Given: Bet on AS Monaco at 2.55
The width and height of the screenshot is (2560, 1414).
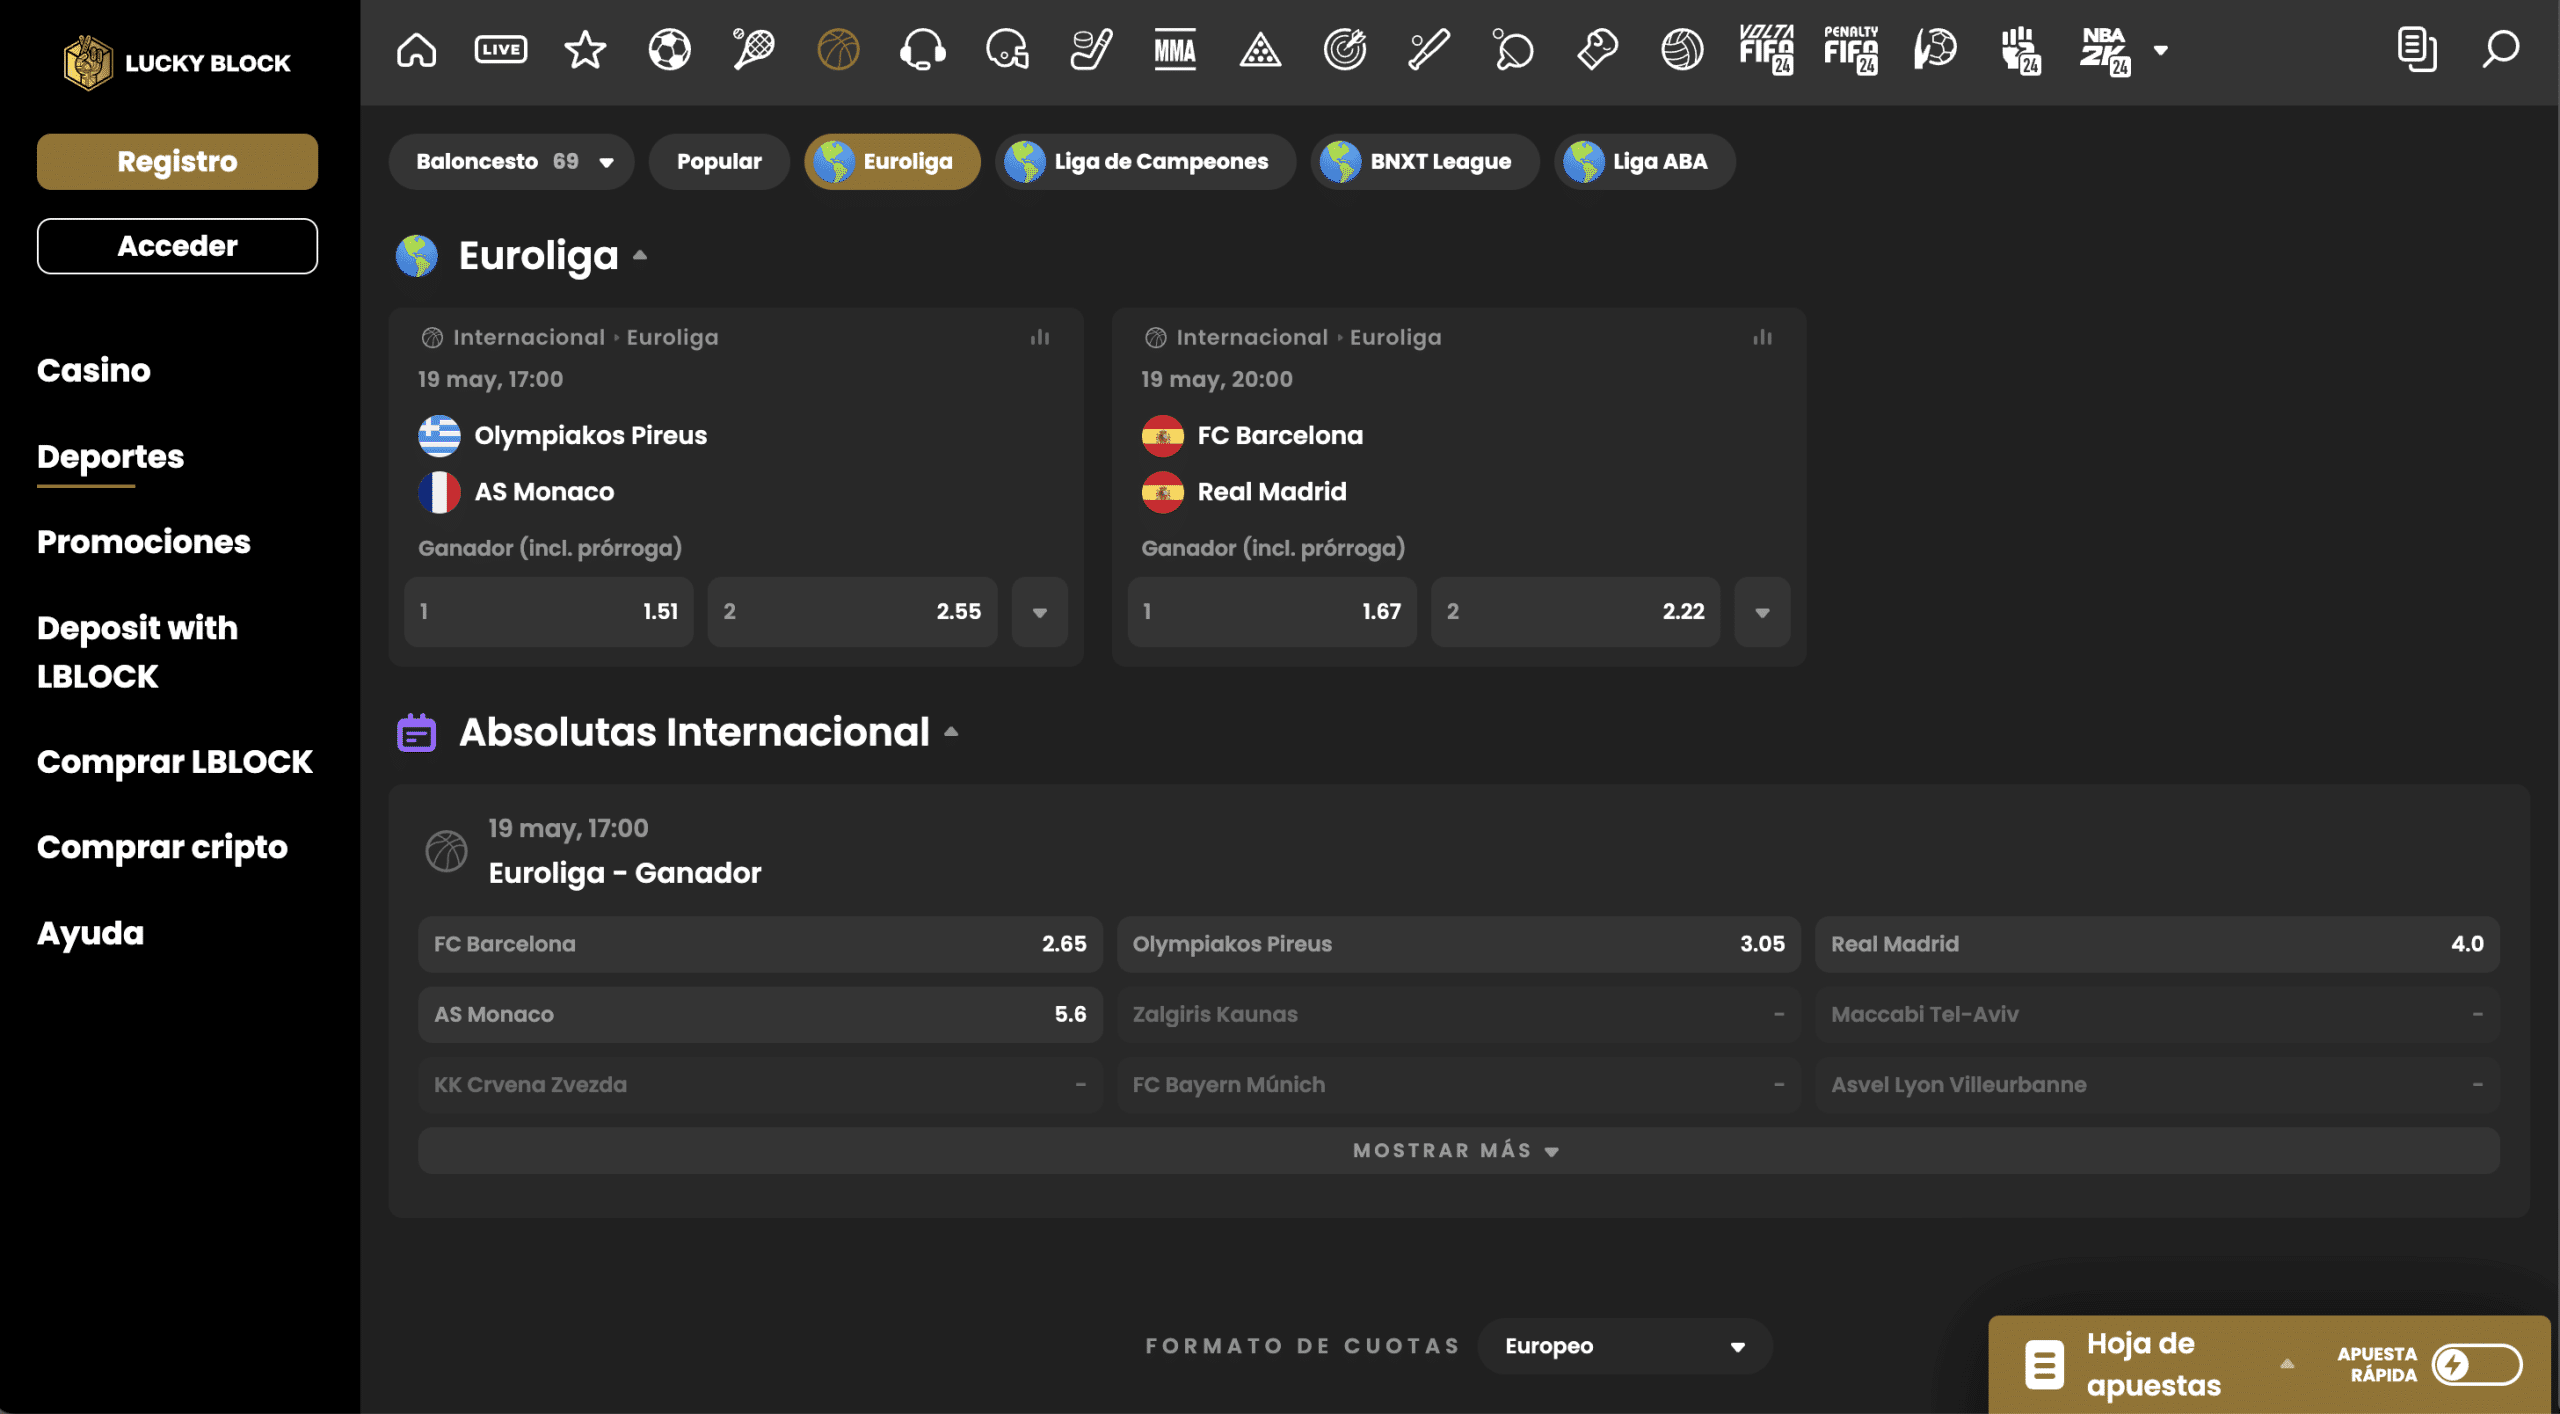Looking at the screenshot, I should pos(852,612).
